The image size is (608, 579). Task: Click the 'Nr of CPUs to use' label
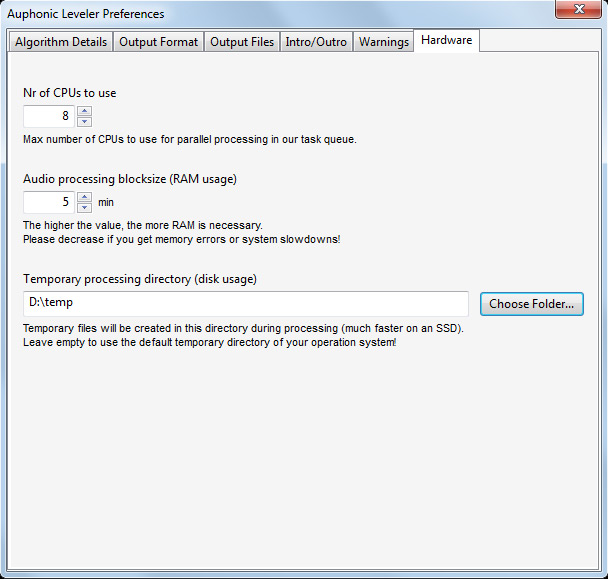pos(70,93)
